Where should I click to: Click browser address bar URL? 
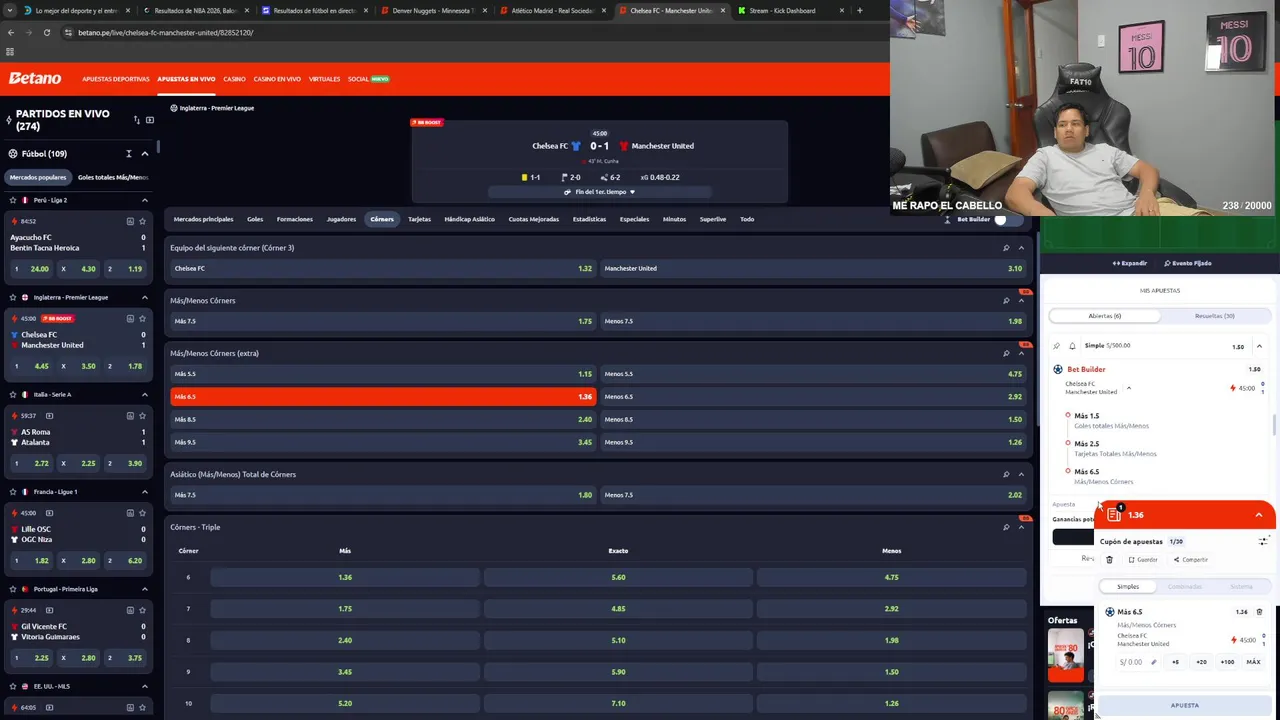tap(165, 32)
